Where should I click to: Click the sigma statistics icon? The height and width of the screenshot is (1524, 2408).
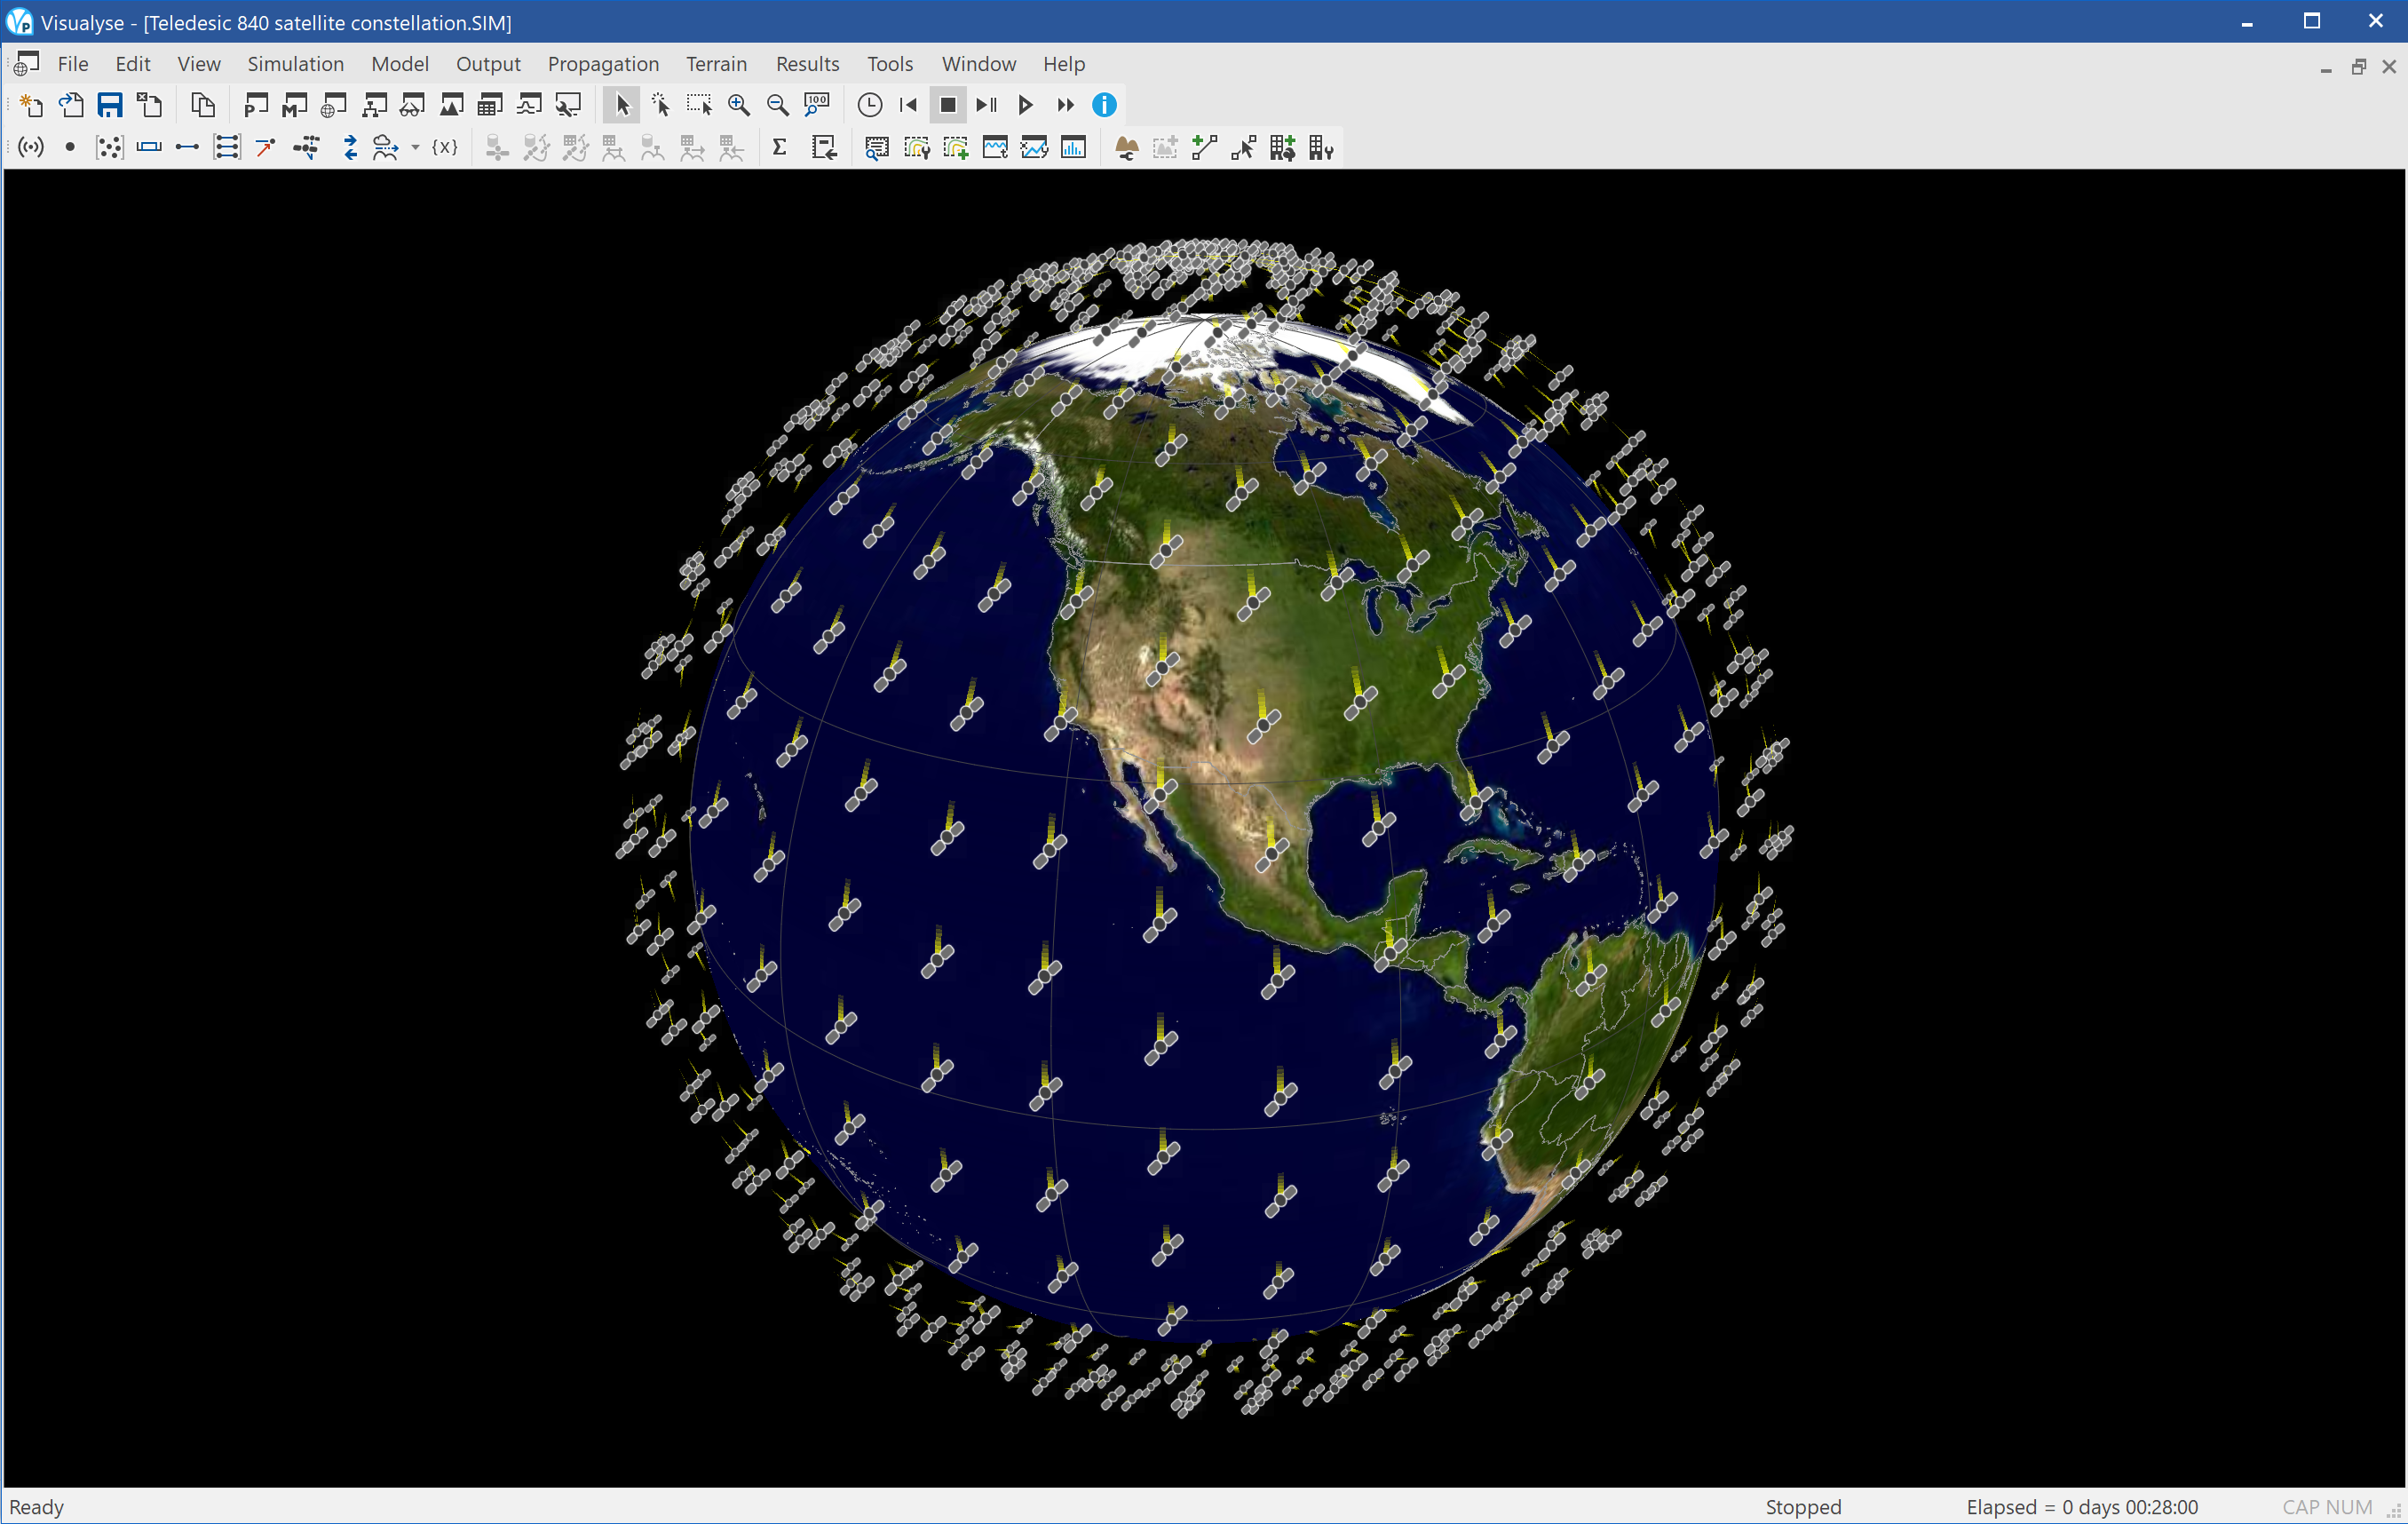point(780,148)
